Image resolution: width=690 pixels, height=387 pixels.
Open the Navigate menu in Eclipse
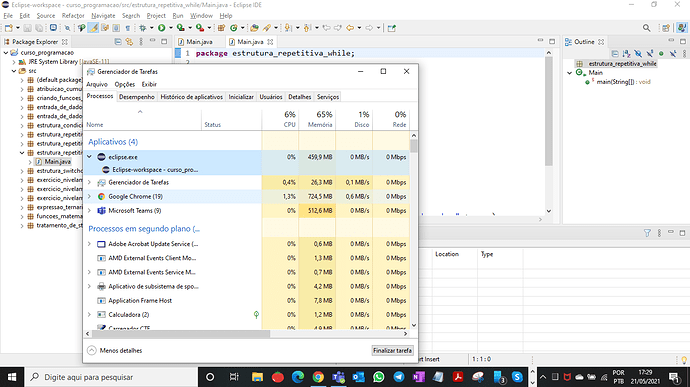103,16
